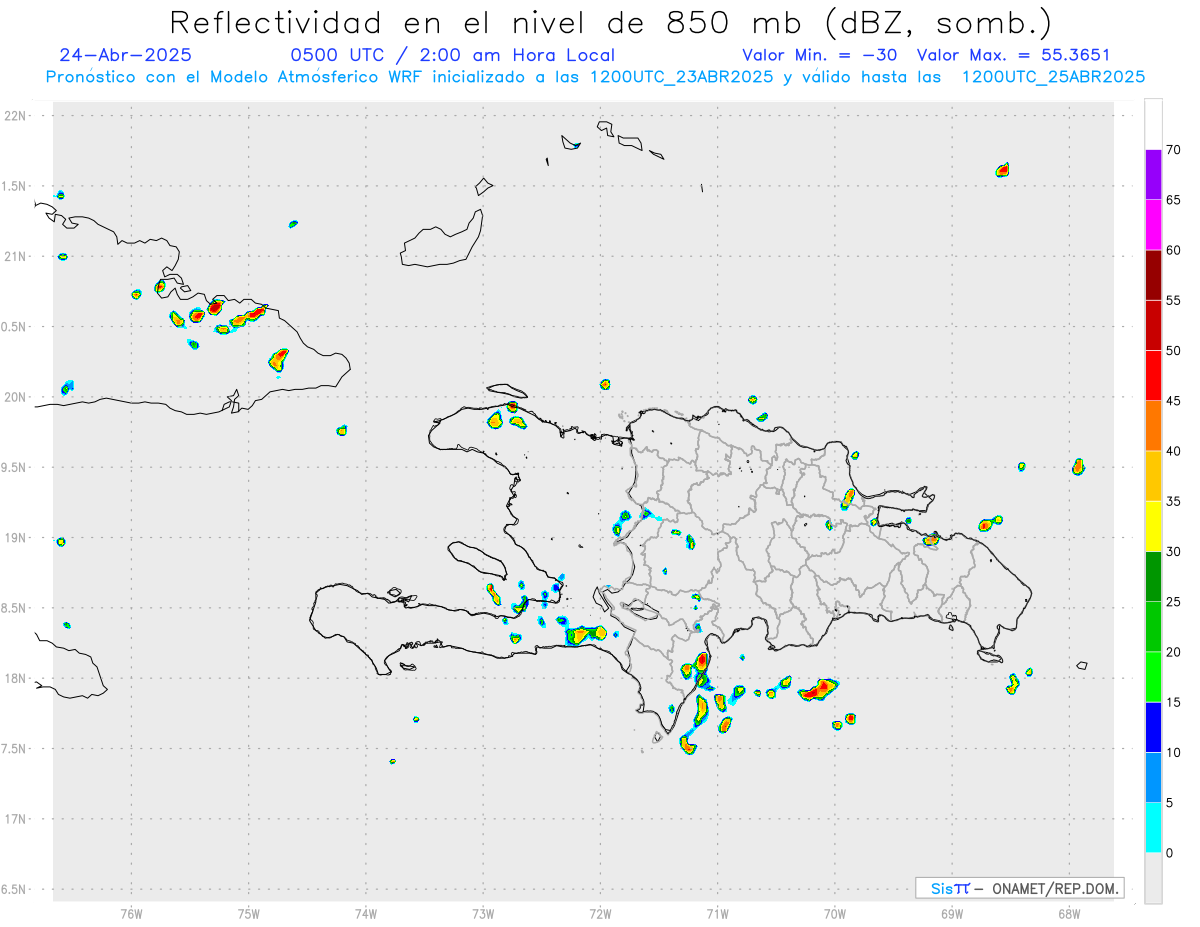The image size is (1200, 927).
Task: Click the '21N' latitude label
Action: coord(17,256)
